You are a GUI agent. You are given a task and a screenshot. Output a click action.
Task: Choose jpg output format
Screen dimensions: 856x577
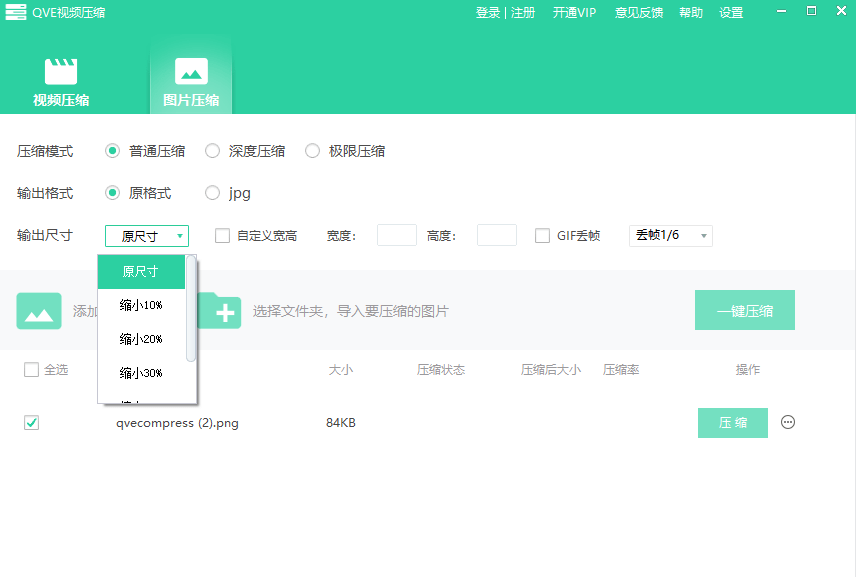[x=213, y=193]
